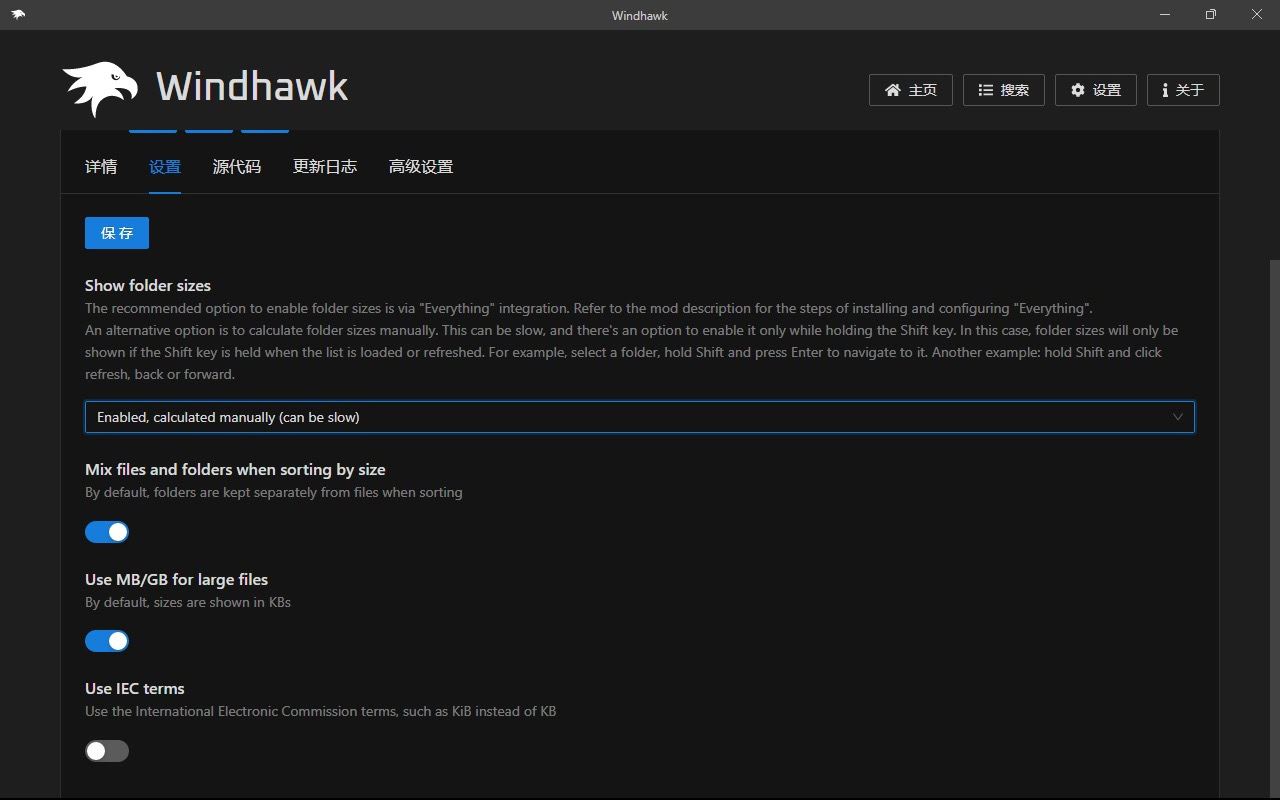Image resolution: width=1280 pixels, height=800 pixels.
Task: Click the 关于 text label in header
Action: pos(1190,90)
